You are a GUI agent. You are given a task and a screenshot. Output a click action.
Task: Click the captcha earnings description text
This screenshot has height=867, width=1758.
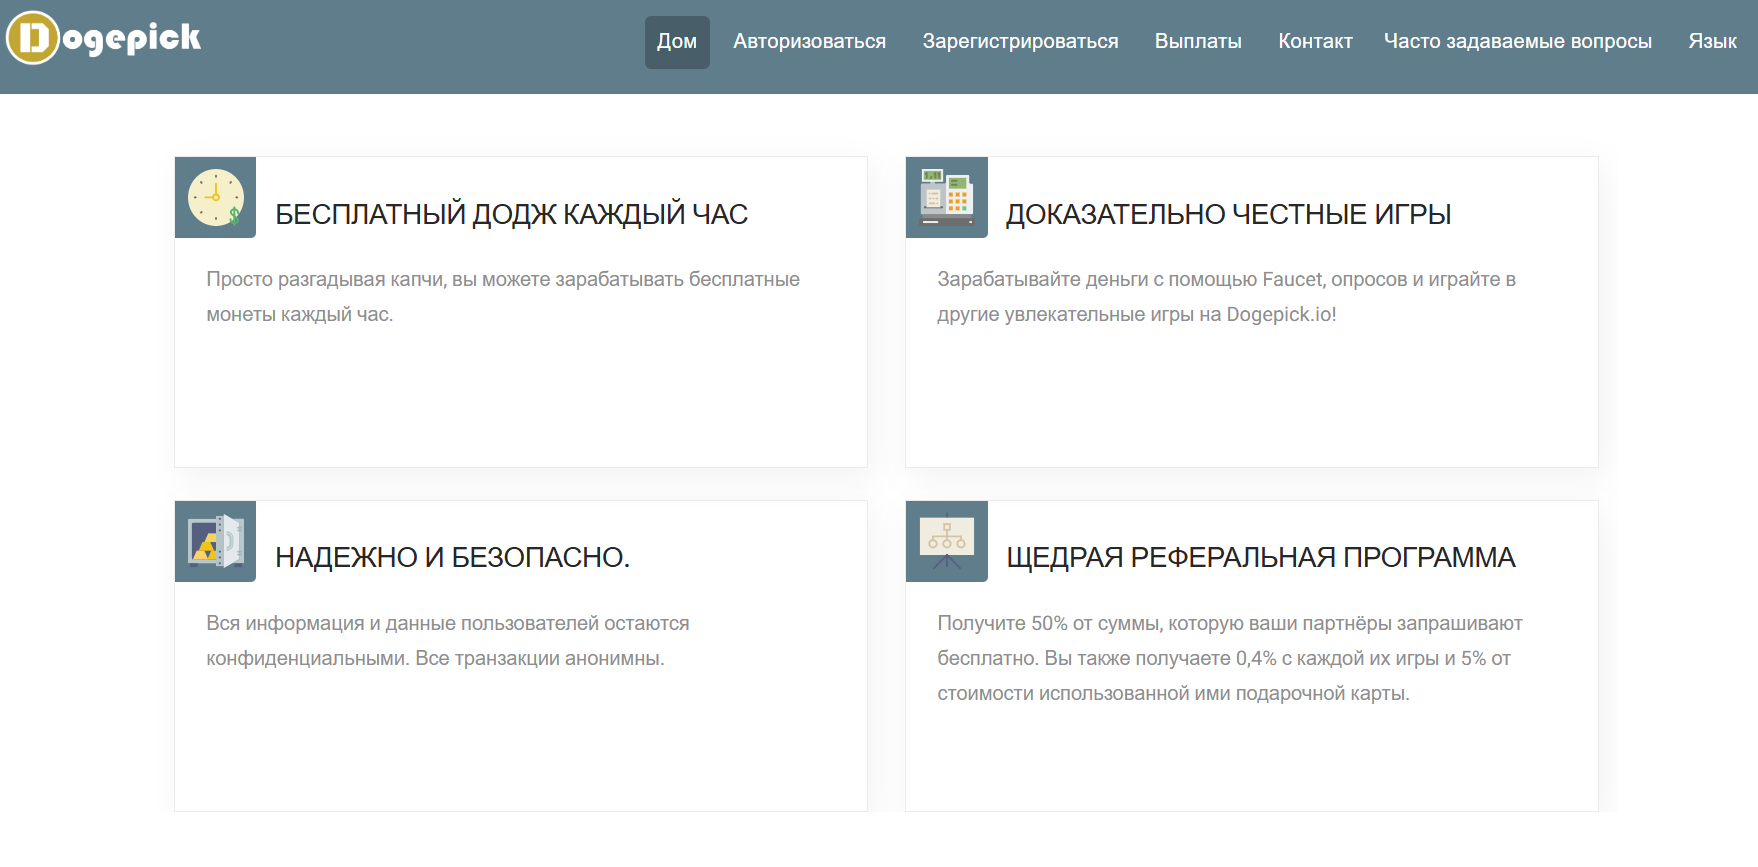[502, 297]
